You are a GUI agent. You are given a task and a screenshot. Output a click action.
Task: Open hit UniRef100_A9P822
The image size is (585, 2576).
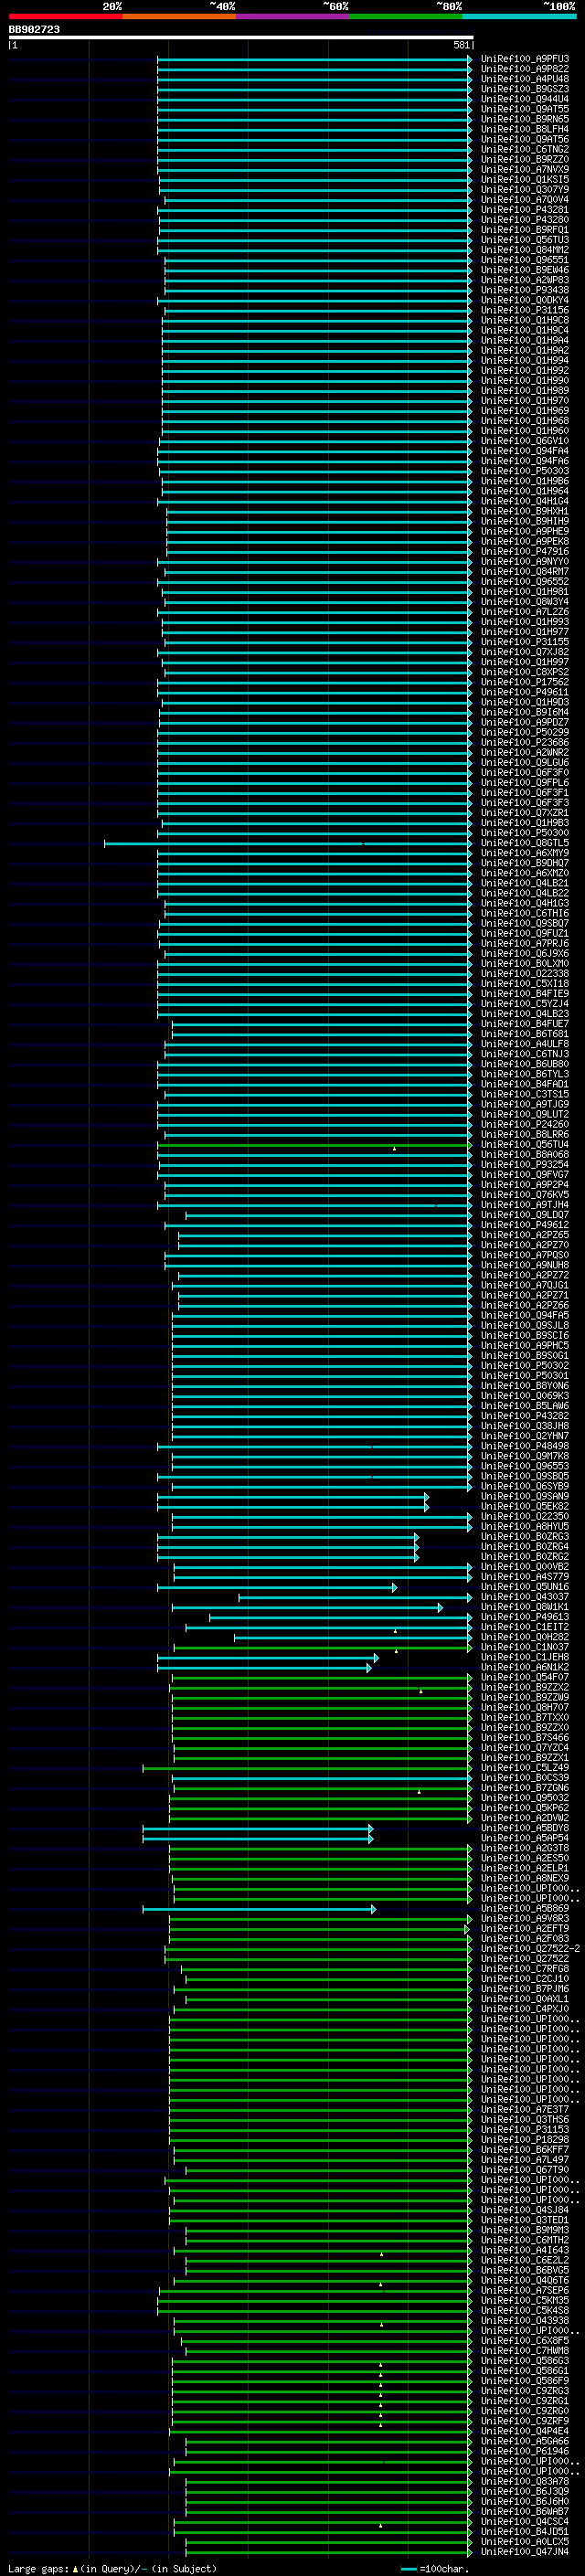pyautogui.click(x=524, y=69)
